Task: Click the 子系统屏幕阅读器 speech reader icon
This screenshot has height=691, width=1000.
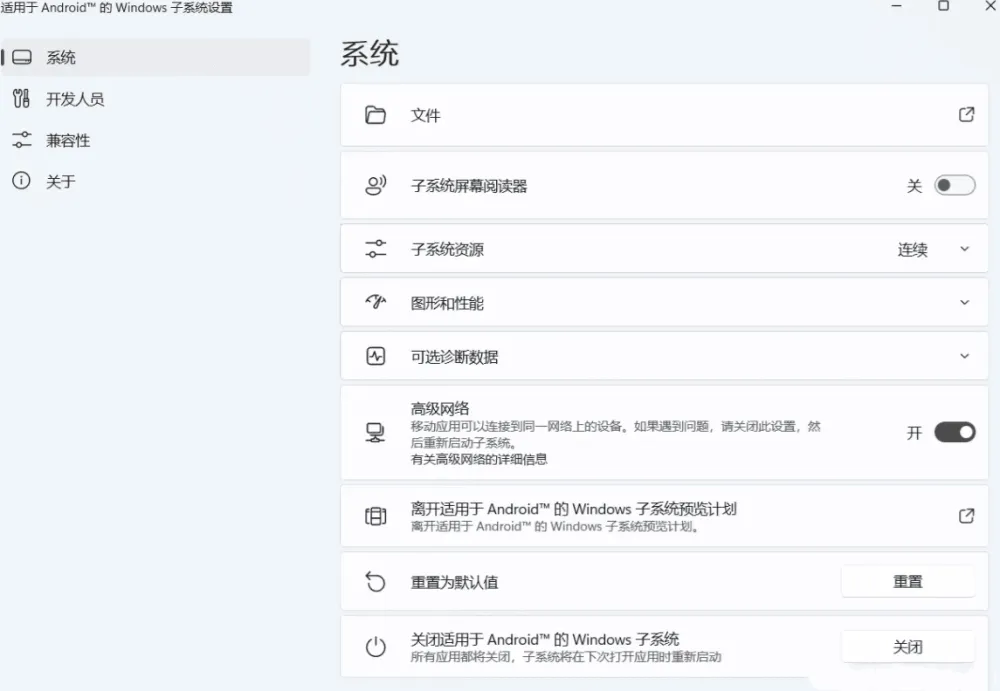Action: click(x=375, y=184)
